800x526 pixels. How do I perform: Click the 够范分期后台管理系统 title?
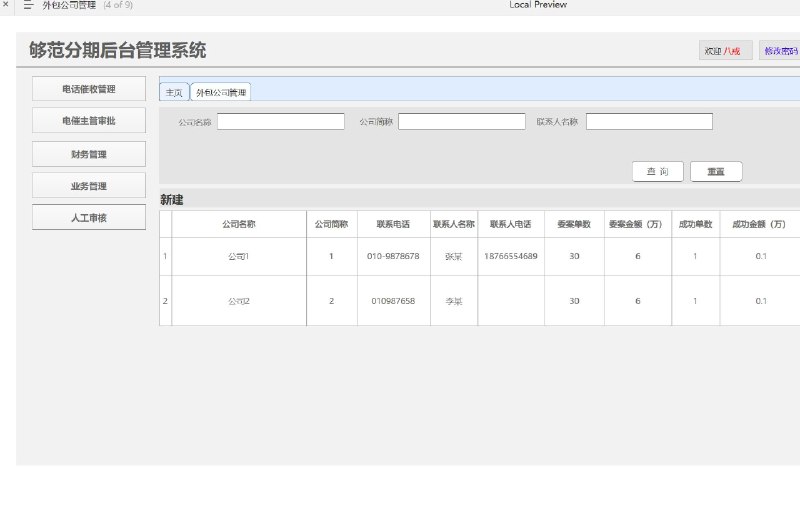click(x=118, y=50)
